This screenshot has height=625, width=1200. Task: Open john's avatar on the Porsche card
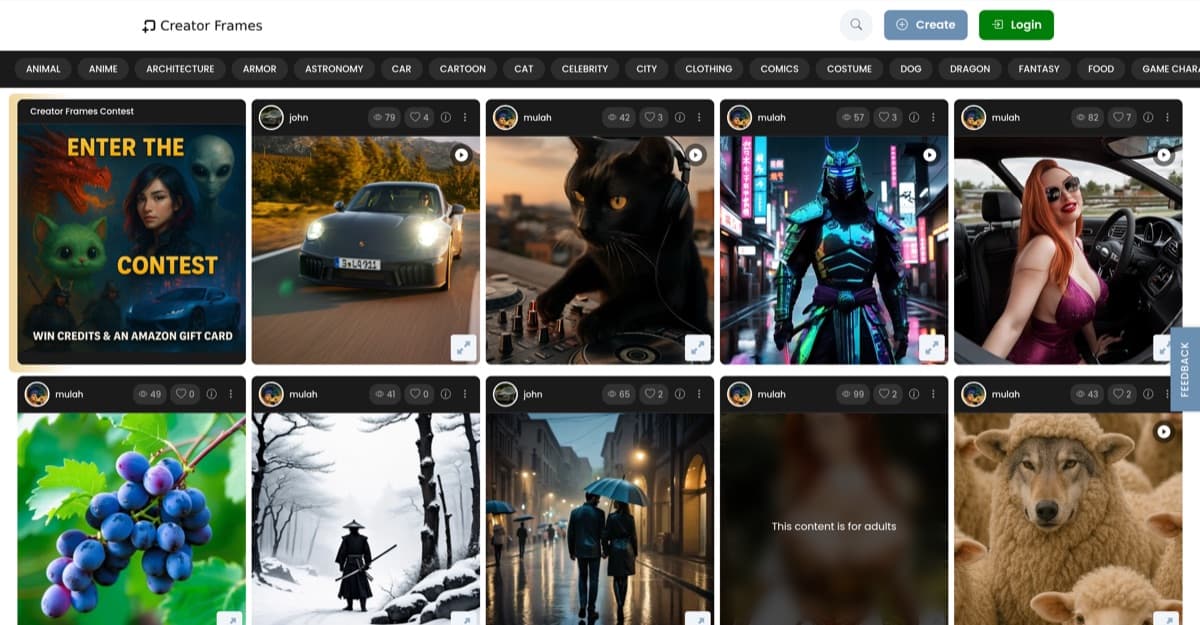[273, 117]
